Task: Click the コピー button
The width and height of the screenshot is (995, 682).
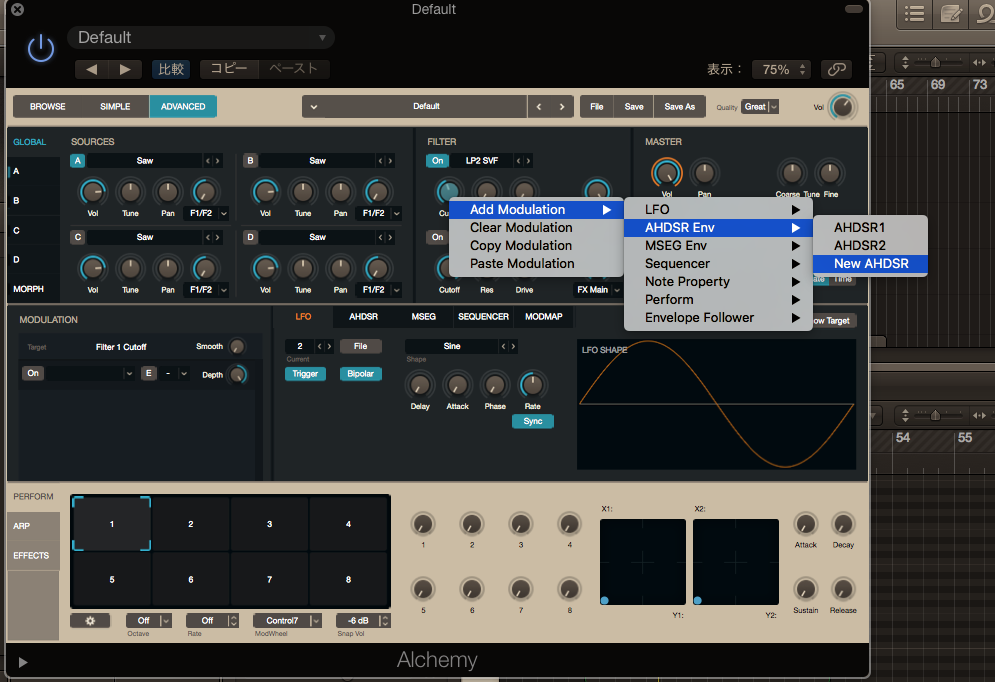Action: pos(228,69)
